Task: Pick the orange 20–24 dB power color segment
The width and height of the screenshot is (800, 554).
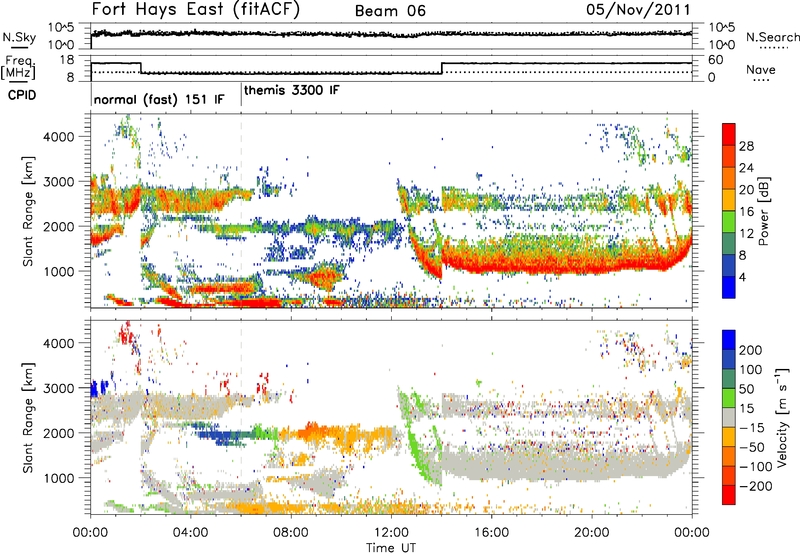Action: point(729,178)
